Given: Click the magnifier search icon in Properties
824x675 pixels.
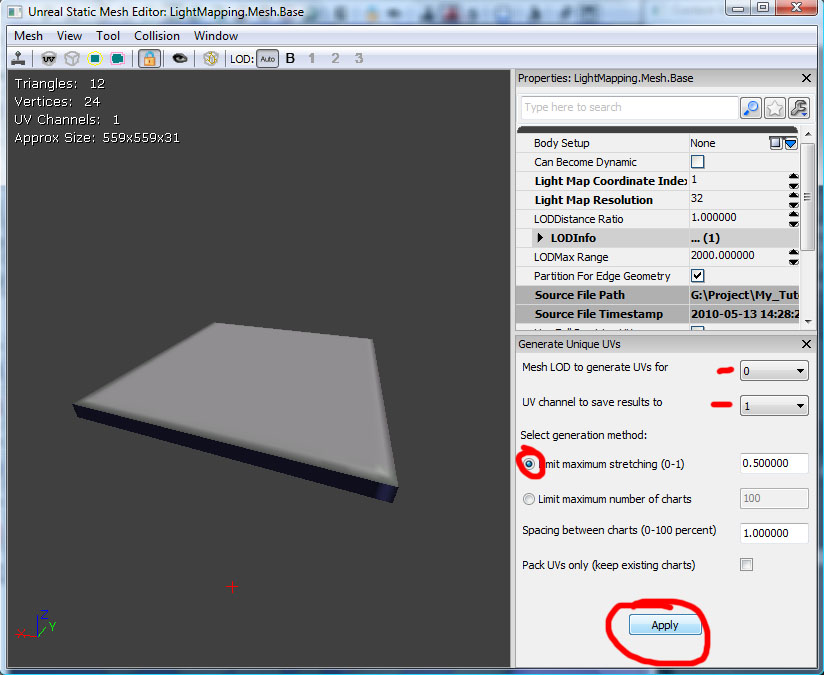Looking at the screenshot, I should point(751,108).
